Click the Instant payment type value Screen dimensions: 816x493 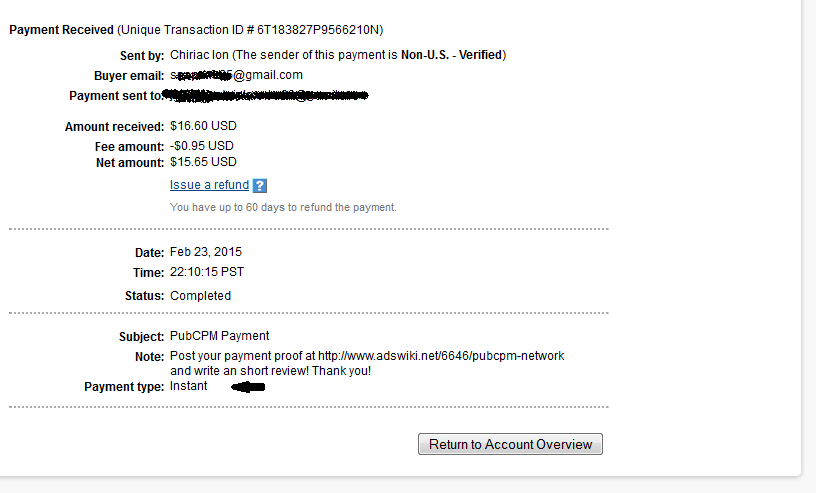coord(188,386)
